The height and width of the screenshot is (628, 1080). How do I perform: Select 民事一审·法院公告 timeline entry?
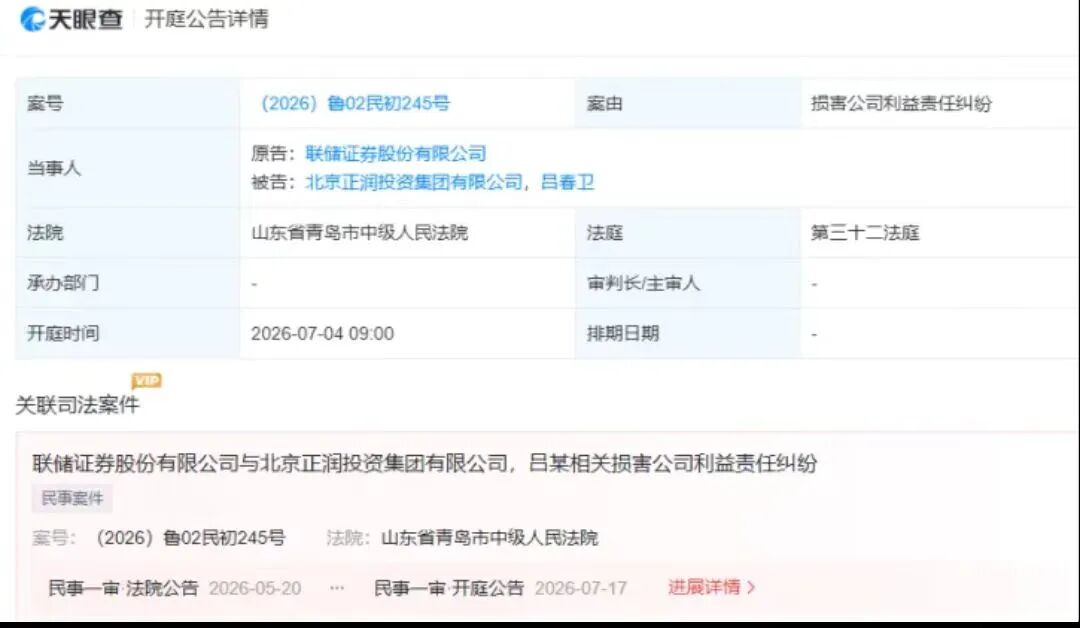click(x=123, y=588)
